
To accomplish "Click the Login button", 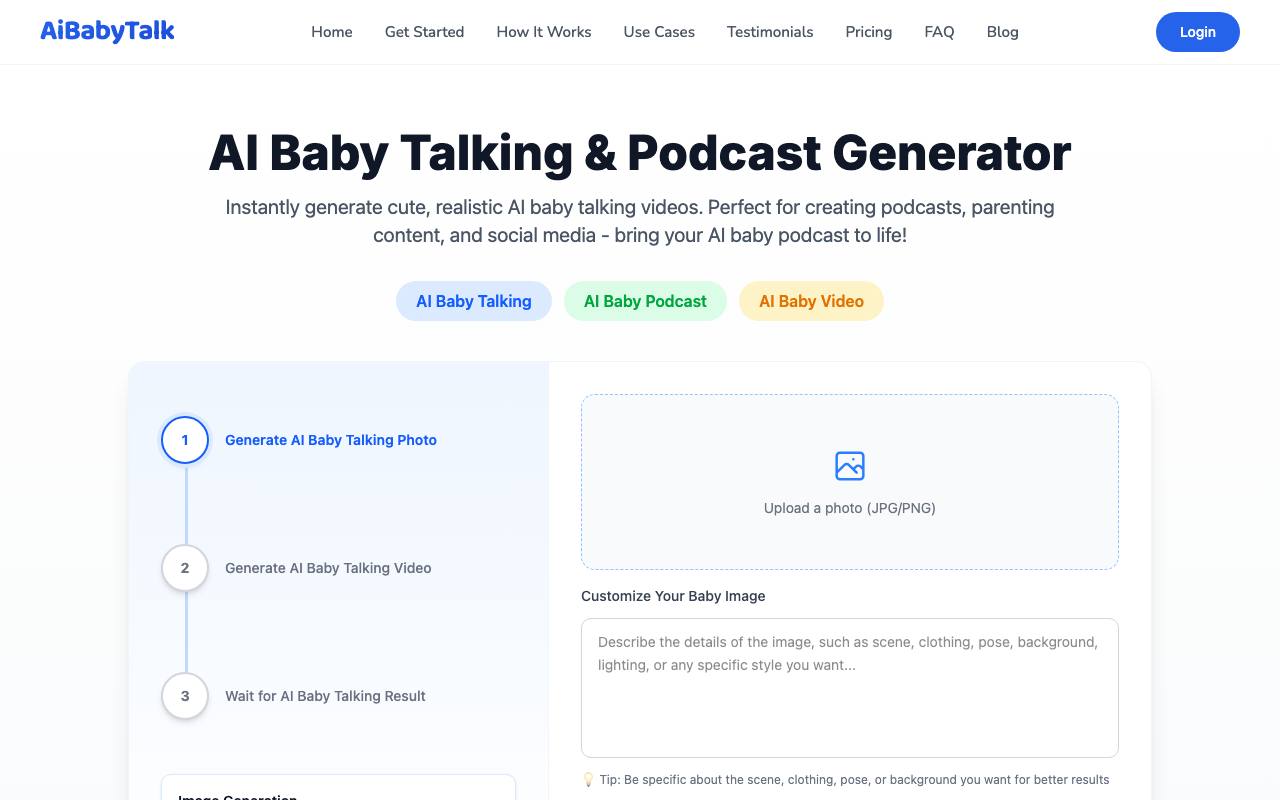I will [x=1198, y=32].
